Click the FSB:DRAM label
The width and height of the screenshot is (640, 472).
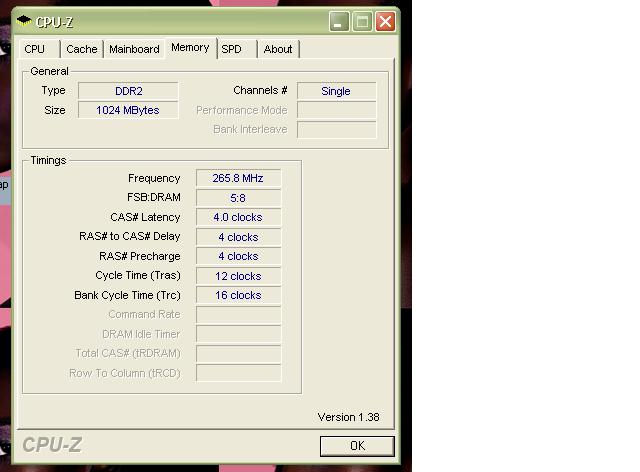click(x=153, y=198)
